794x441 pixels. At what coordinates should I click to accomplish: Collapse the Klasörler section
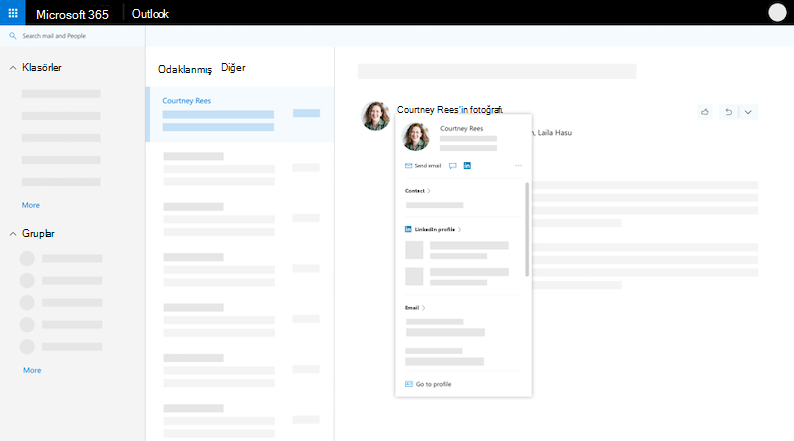click(13, 68)
